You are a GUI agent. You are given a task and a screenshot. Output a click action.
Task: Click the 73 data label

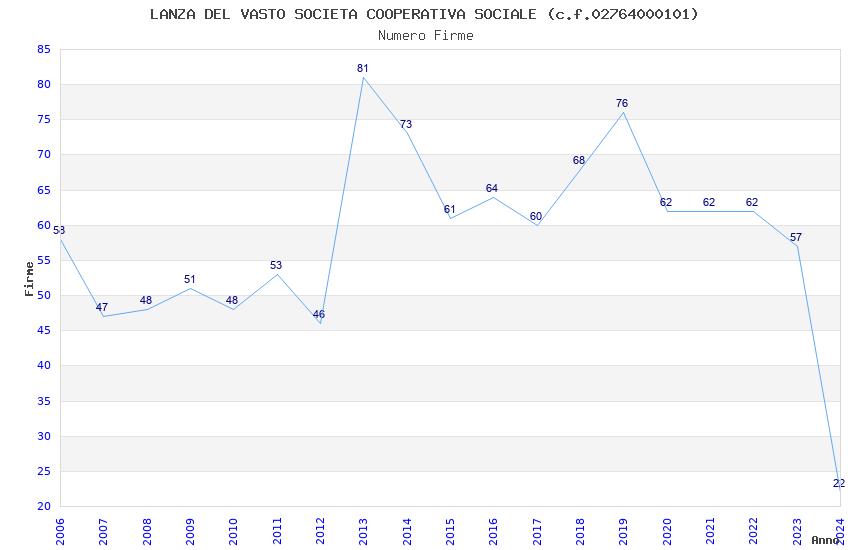click(x=406, y=124)
